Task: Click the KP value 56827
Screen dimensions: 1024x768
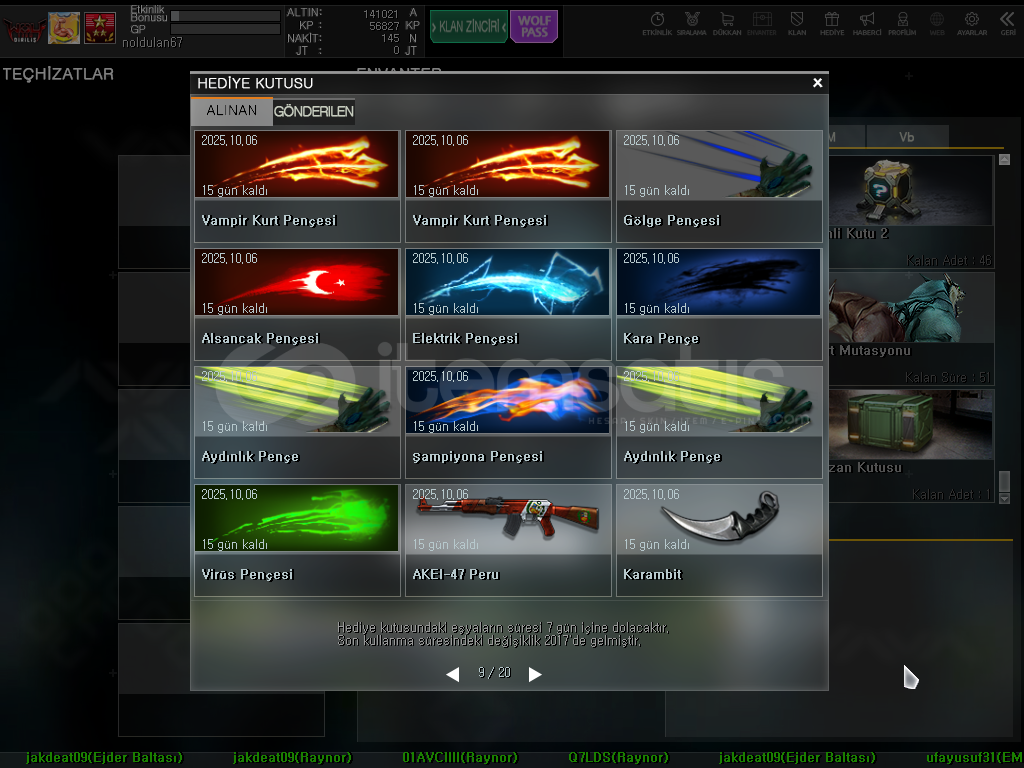Action: tap(384, 26)
